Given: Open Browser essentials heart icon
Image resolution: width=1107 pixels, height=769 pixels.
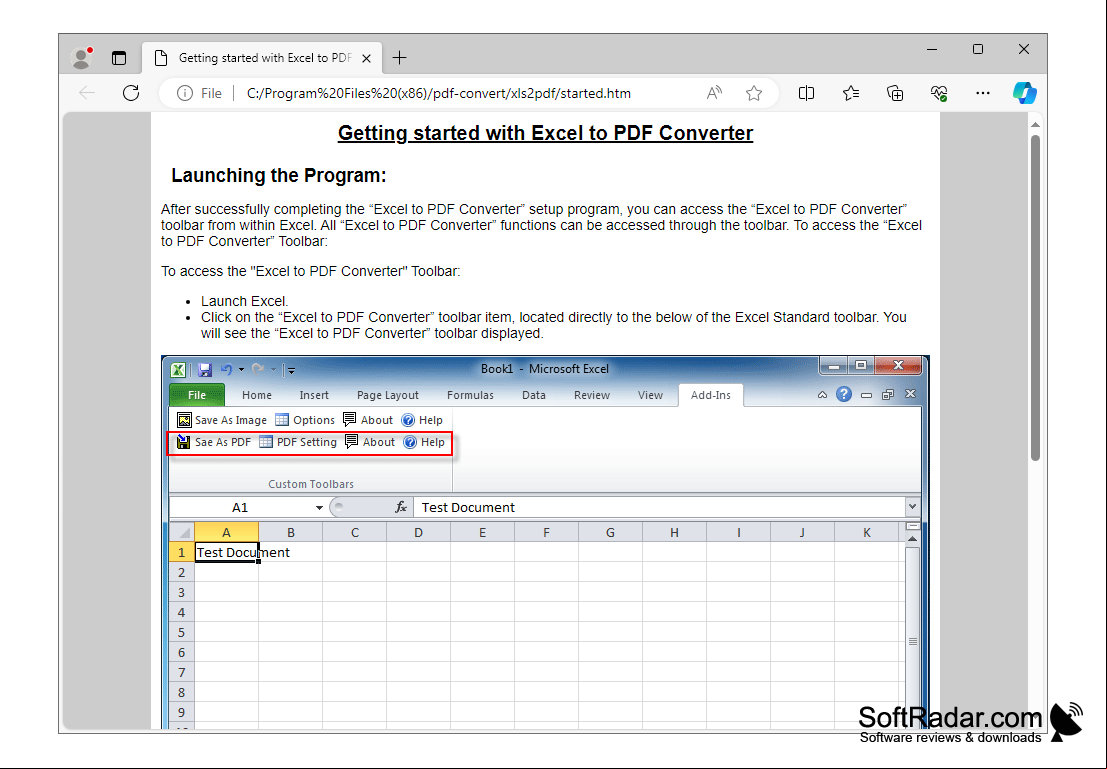Looking at the screenshot, I should (x=939, y=93).
